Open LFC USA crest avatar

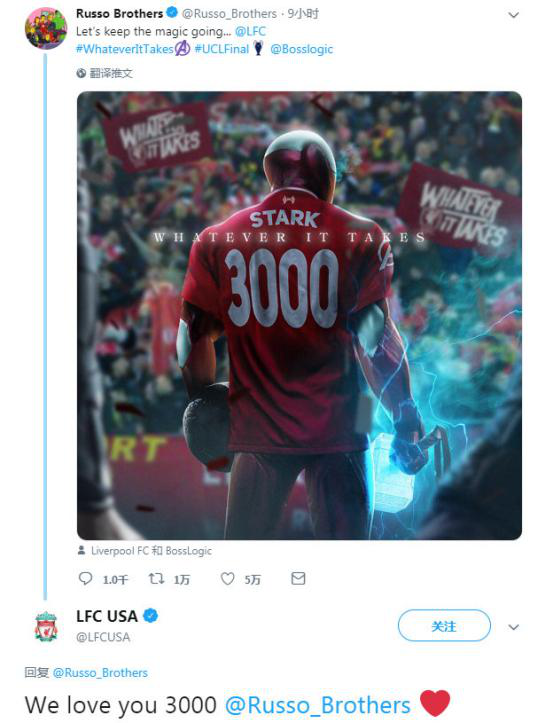pyautogui.click(x=46, y=626)
